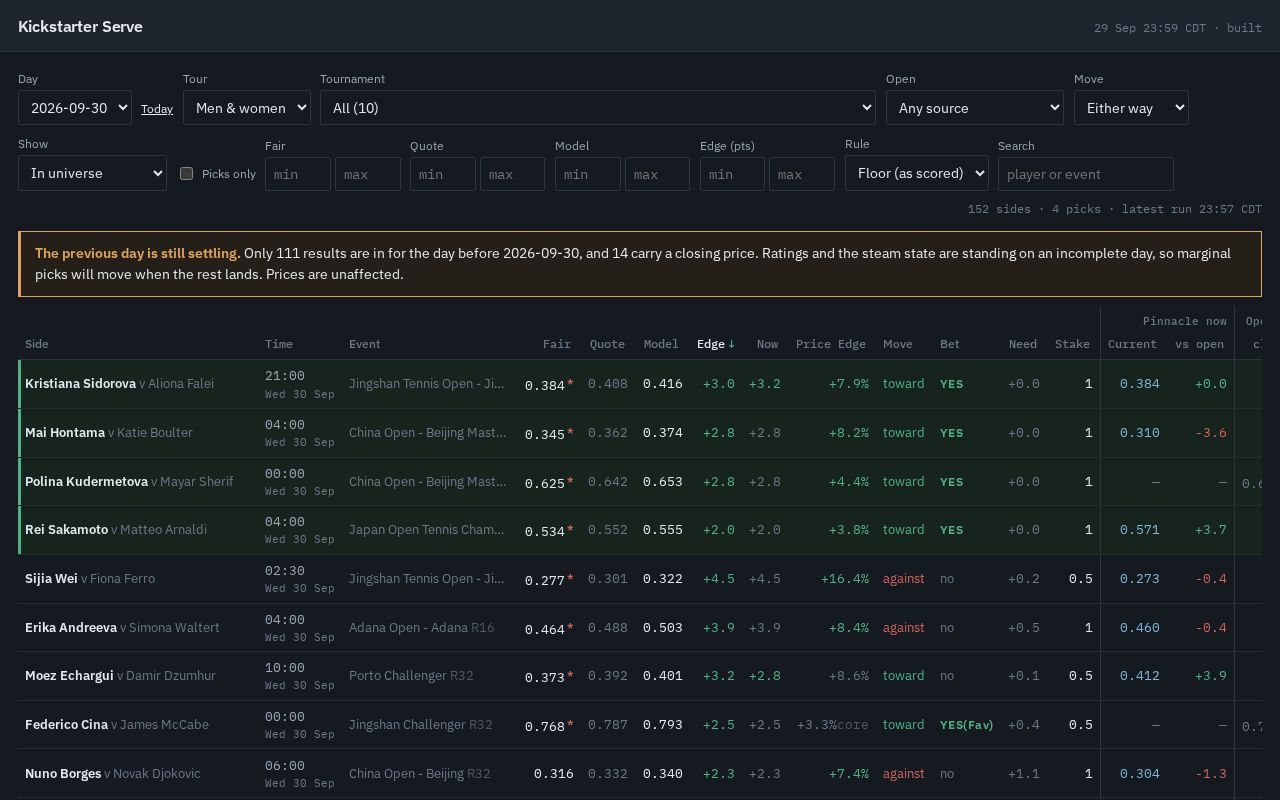This screenshot has width=1280, height=800.
Task: Sort the table by Side column
Action: coord(37,344)
